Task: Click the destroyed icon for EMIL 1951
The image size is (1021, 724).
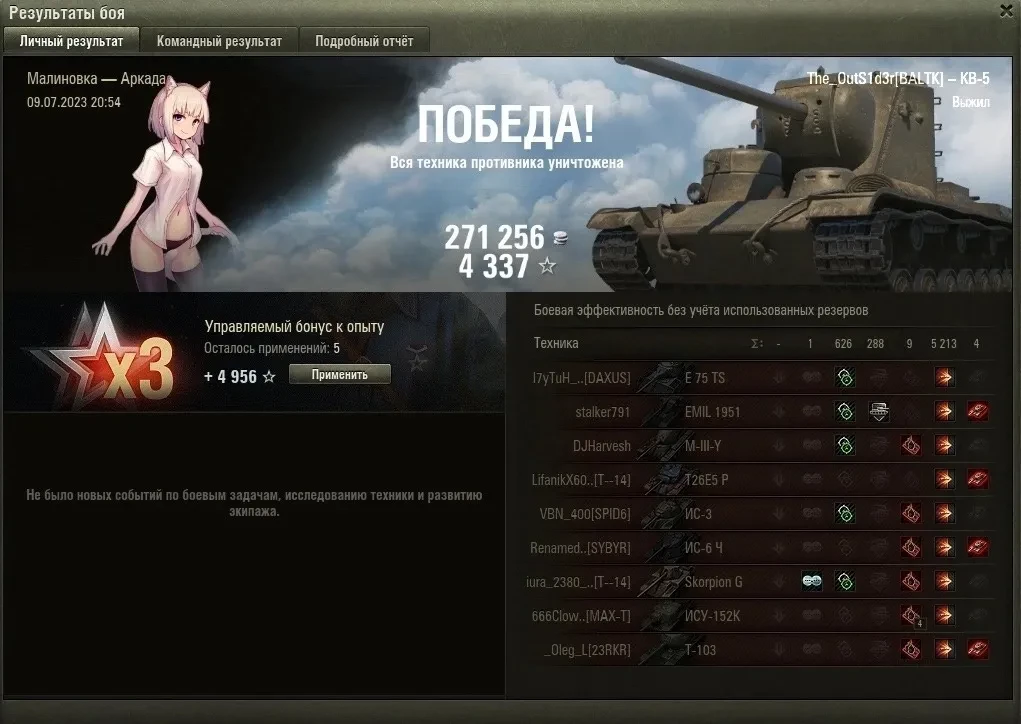Action: (x=977, y=411)
